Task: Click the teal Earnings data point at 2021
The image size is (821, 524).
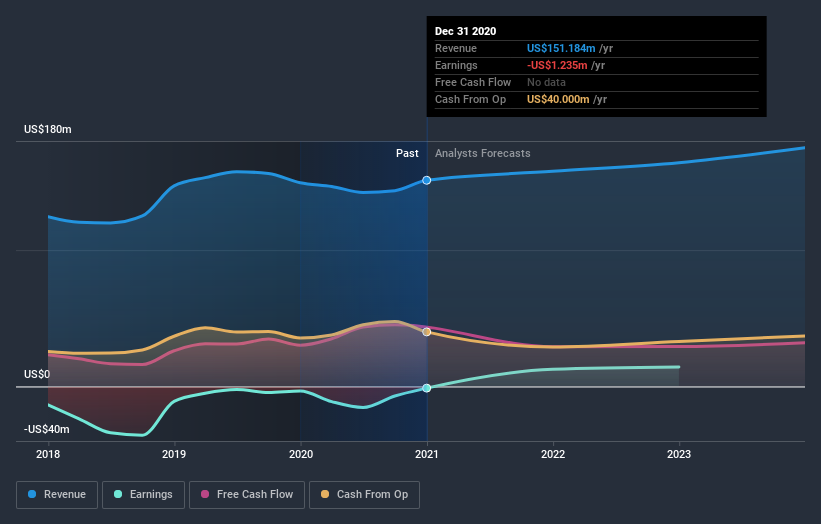Action: [x=427, y=388]
